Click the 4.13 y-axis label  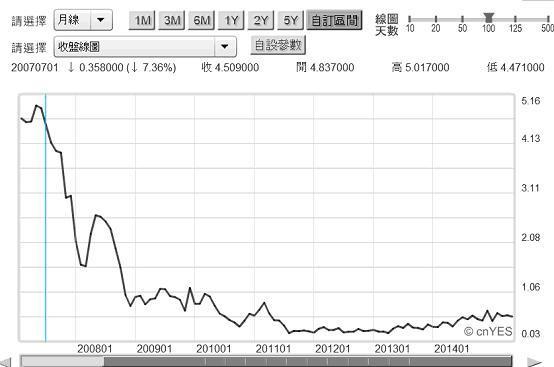531,138
